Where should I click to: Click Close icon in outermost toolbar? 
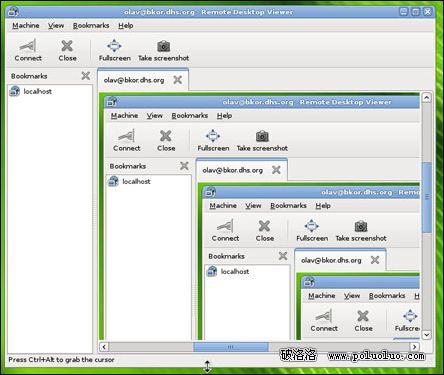coord(67,46)
